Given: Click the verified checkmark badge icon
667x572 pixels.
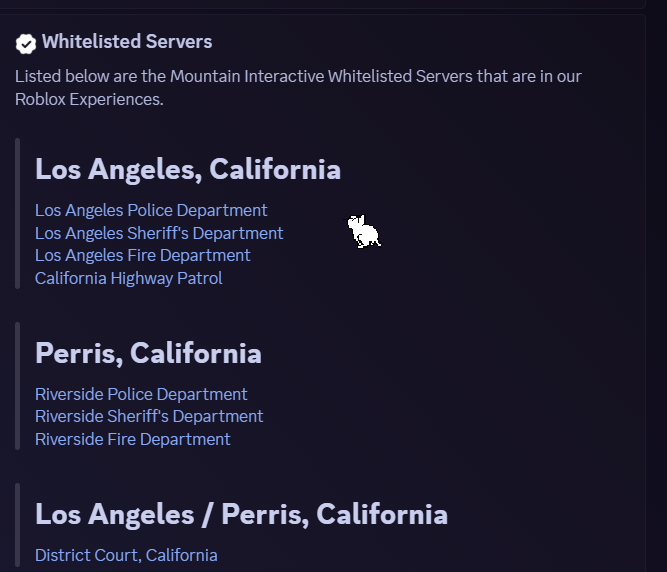Looking at the screenshot, I should point(26,44).
